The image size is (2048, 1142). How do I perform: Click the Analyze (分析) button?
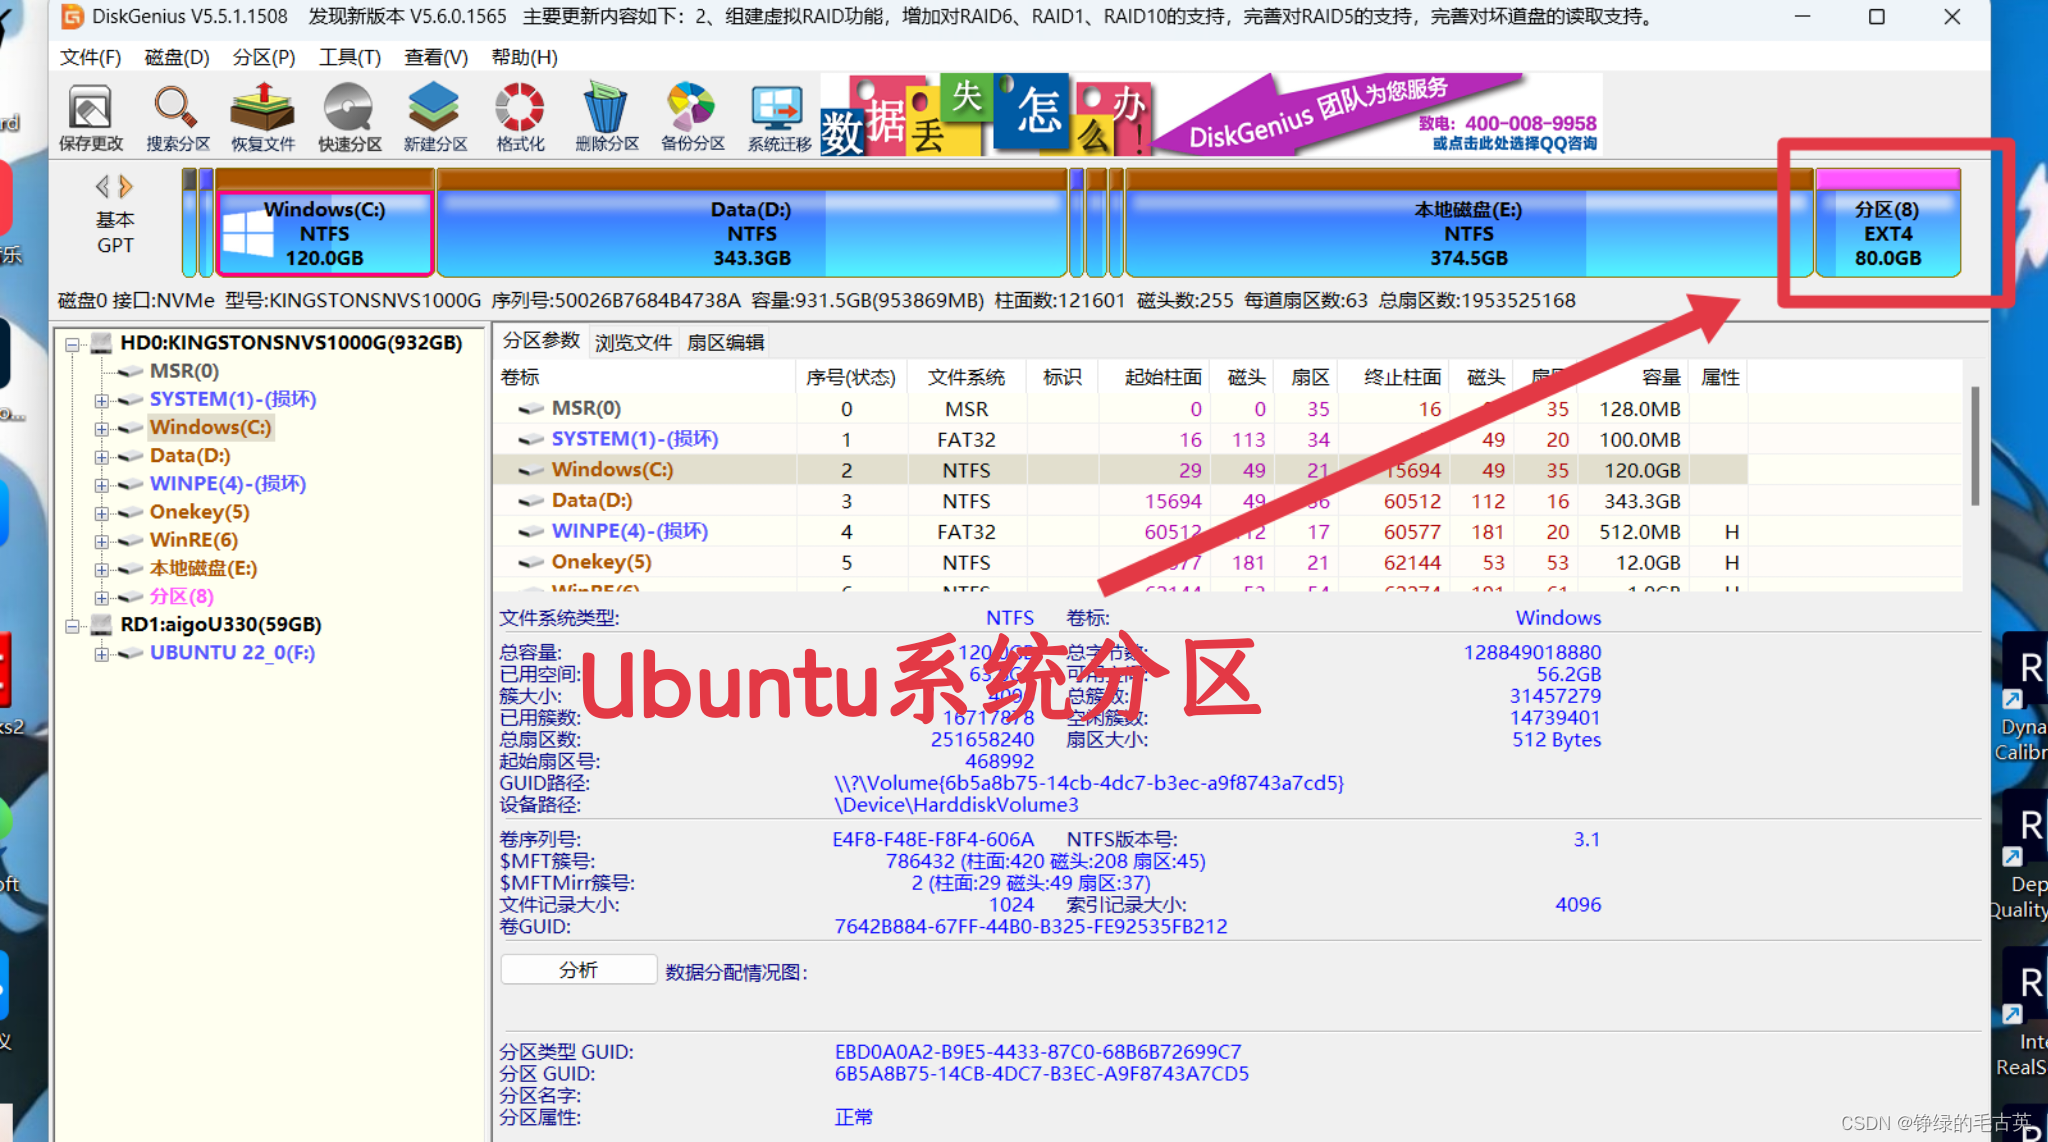click(578, 970)
